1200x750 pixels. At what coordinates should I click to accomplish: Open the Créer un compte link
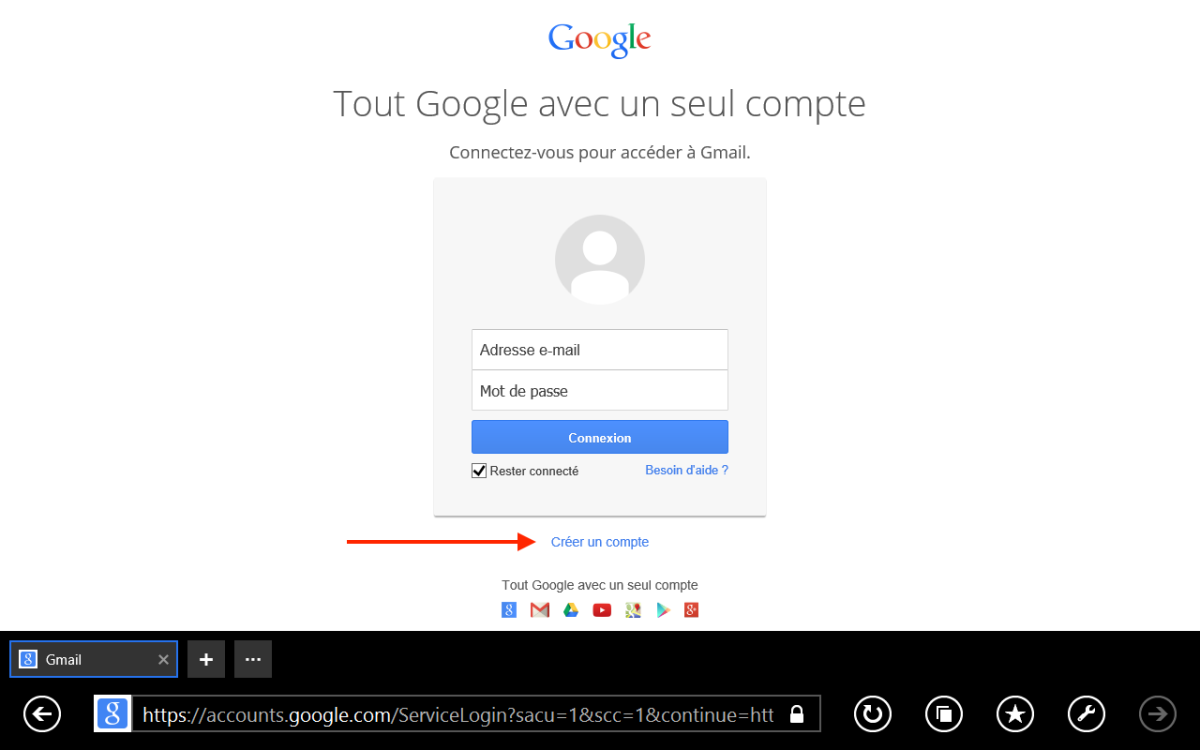(x=600, y=542)
